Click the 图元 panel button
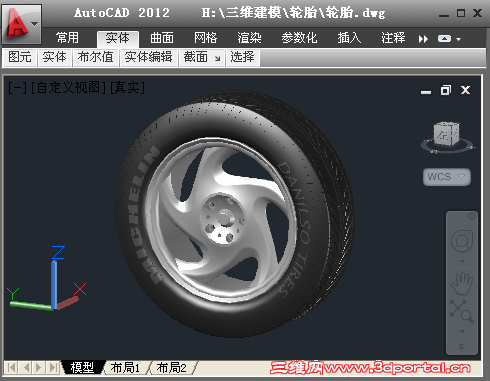Screen dimensions: 490x381 [20, 57]
